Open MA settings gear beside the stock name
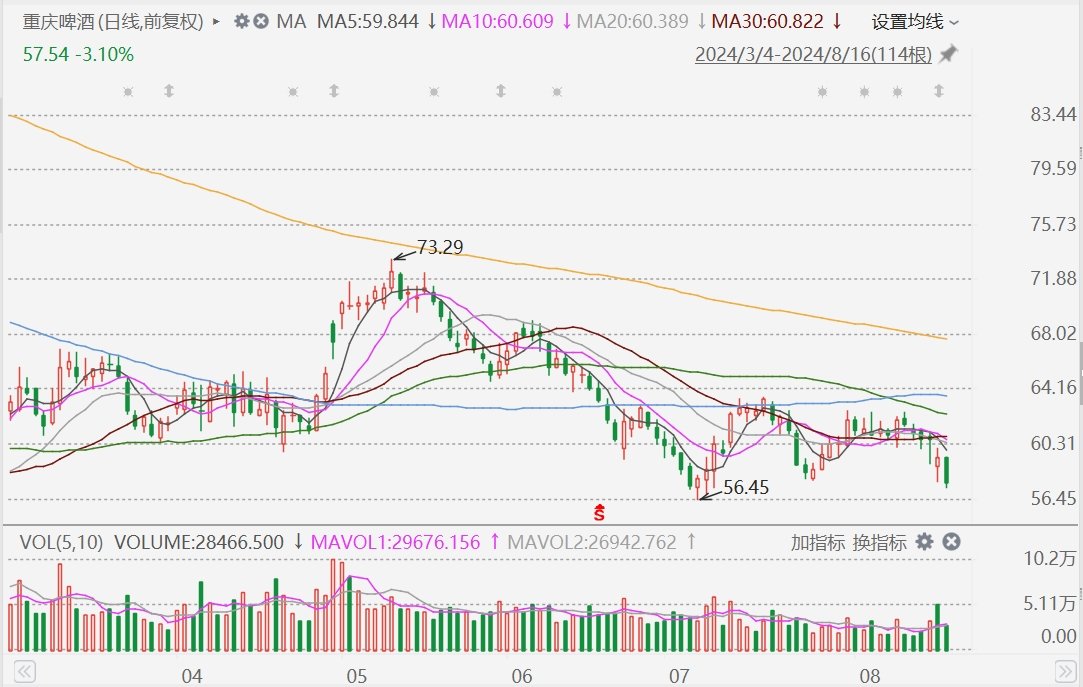 241,21
